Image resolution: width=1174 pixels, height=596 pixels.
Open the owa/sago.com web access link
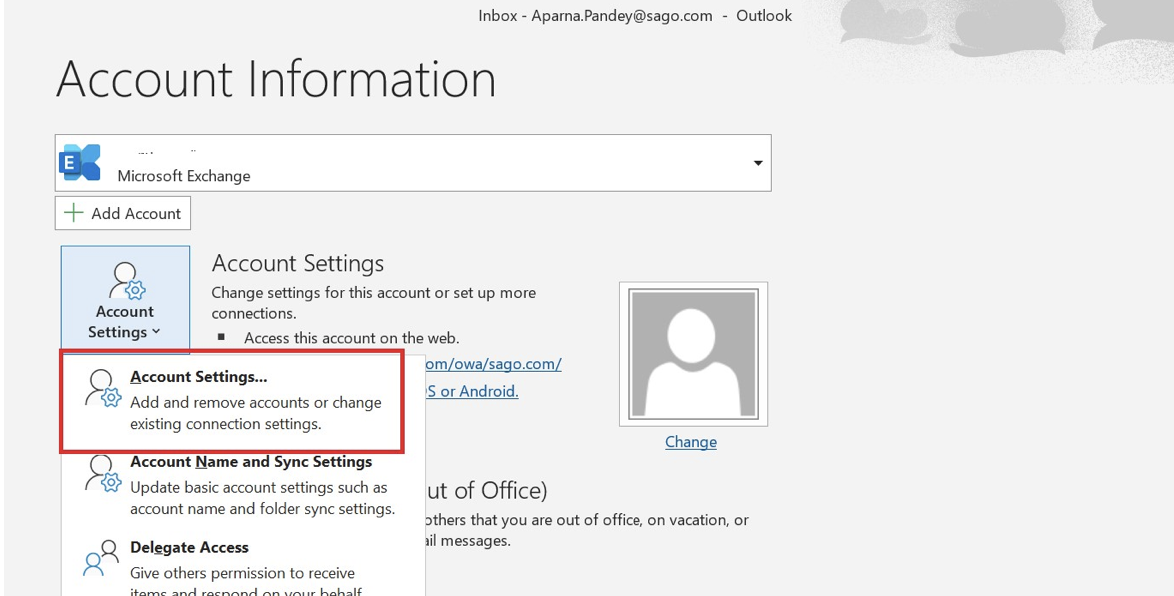click(x=493, y=365)
